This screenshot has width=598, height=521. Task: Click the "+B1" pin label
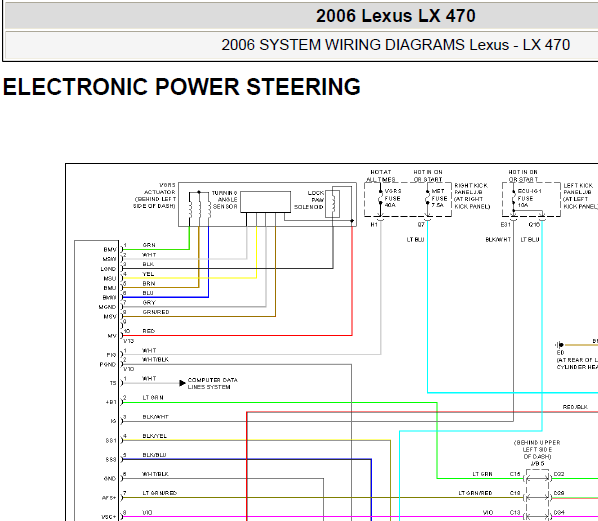tap(111, 402)
